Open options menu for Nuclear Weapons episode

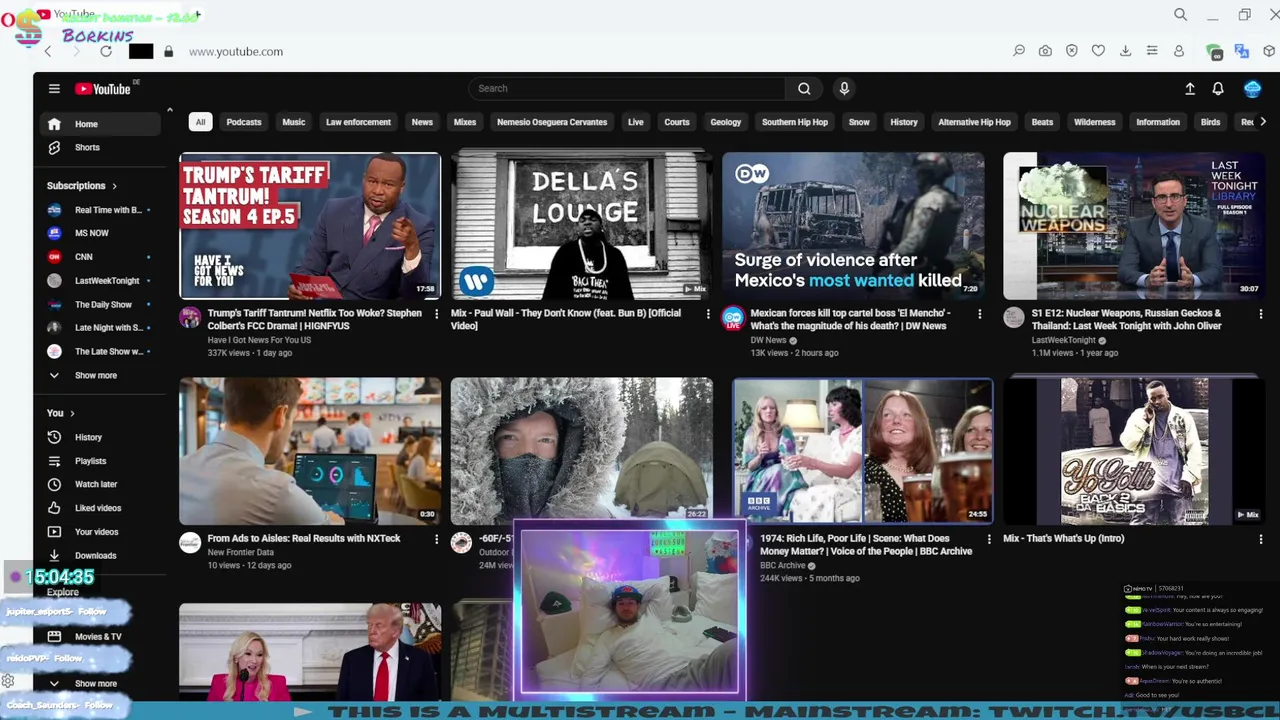(1260, 314)
